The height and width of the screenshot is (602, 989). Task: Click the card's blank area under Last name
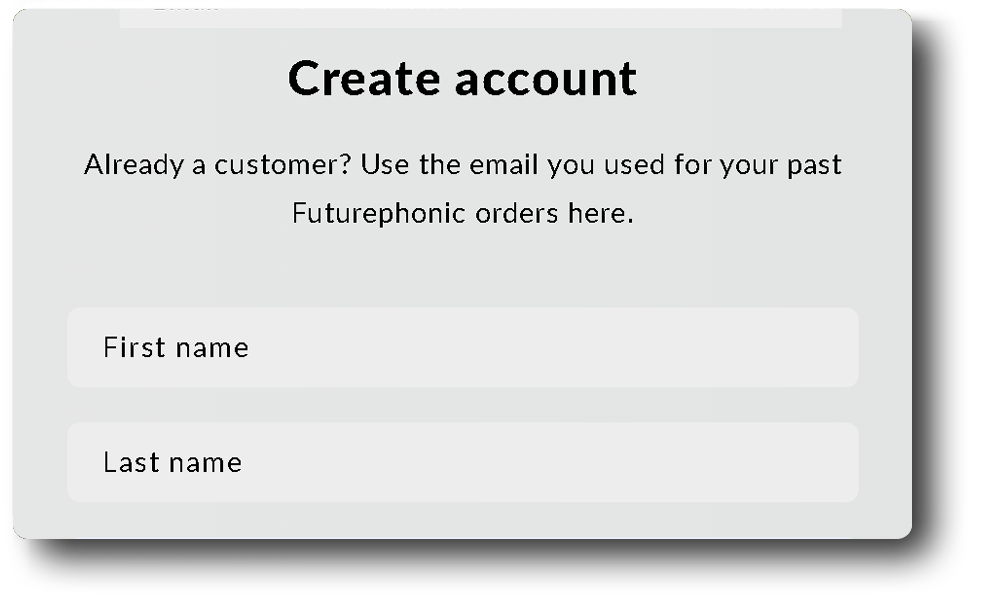[462, 520]
